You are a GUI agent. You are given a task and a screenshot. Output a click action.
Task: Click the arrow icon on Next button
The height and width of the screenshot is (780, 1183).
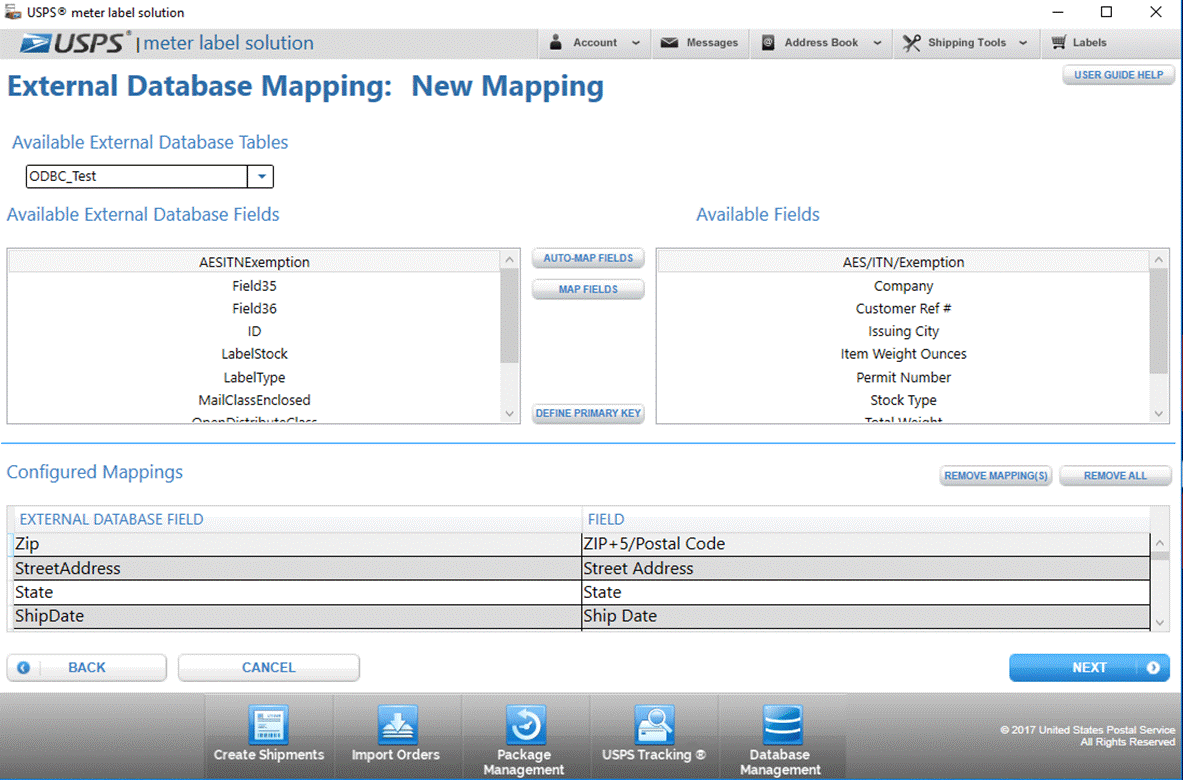(1153, 668)
